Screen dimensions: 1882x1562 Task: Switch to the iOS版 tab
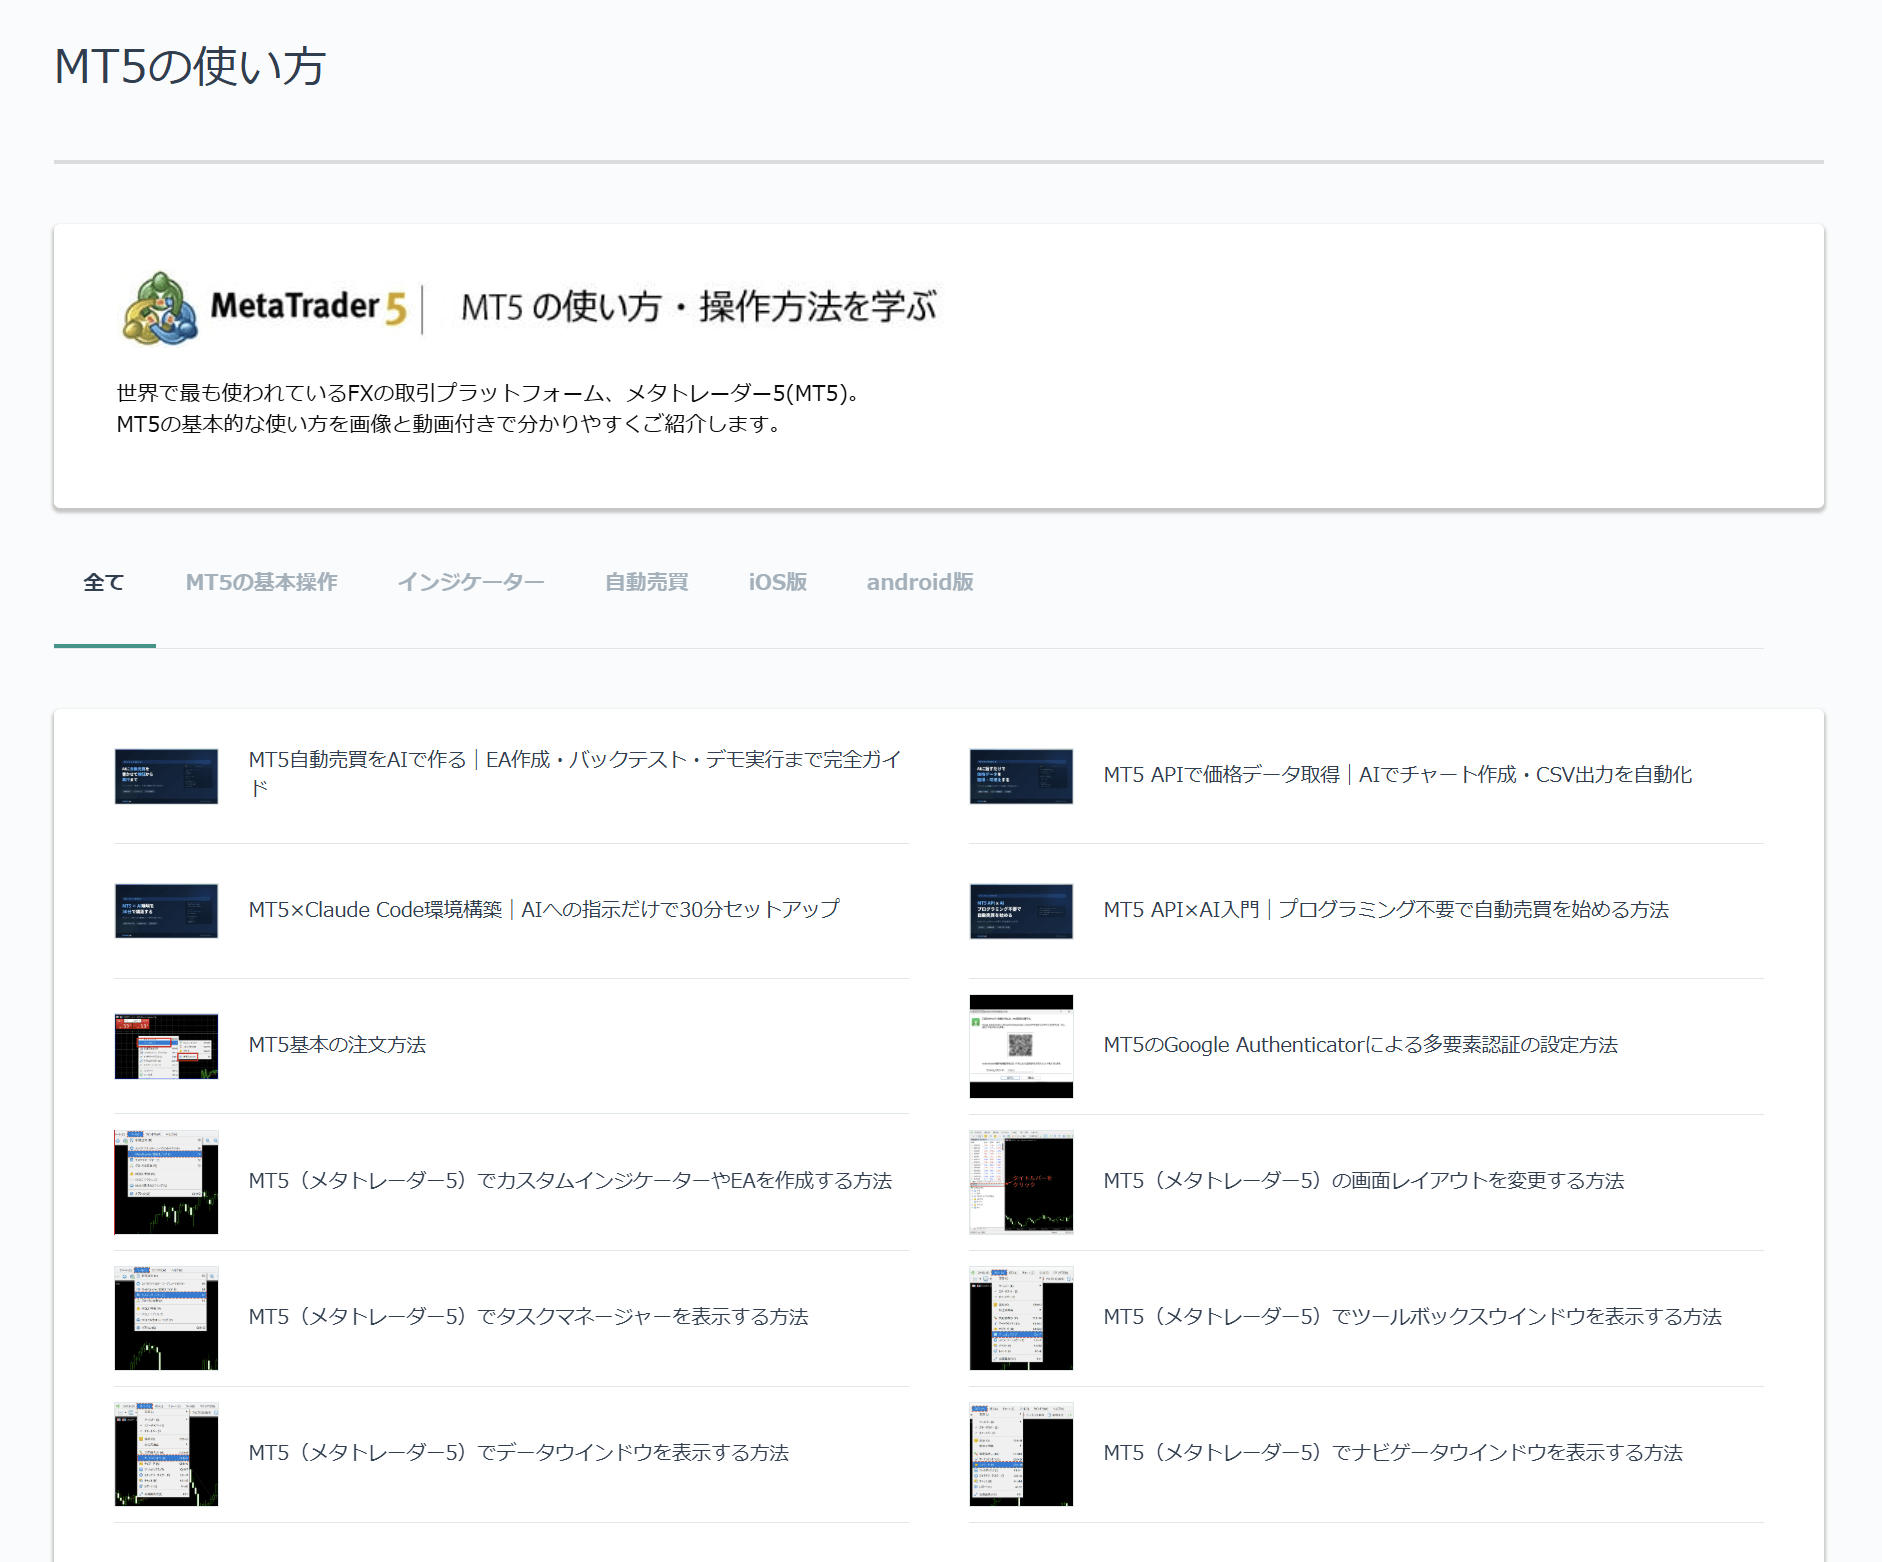tap(778, 582)
